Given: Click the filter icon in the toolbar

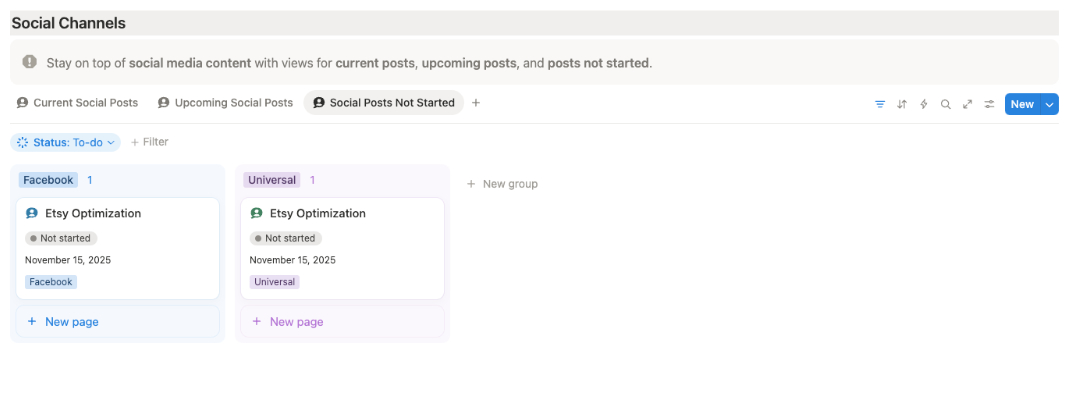Looking at the screenshot, I should tap(880, 104).
